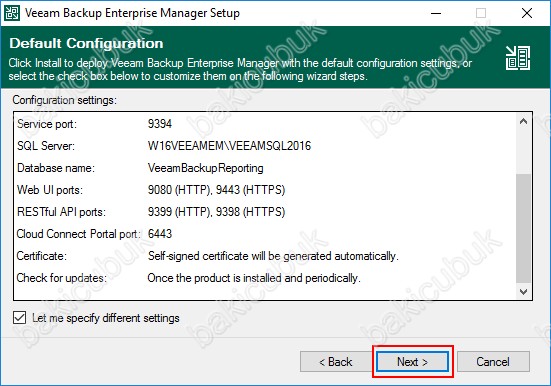
Task: Click RESTful API ports value 9399 (HTTP), 9398 (HTTPS)
Action: tap(216, 212)
